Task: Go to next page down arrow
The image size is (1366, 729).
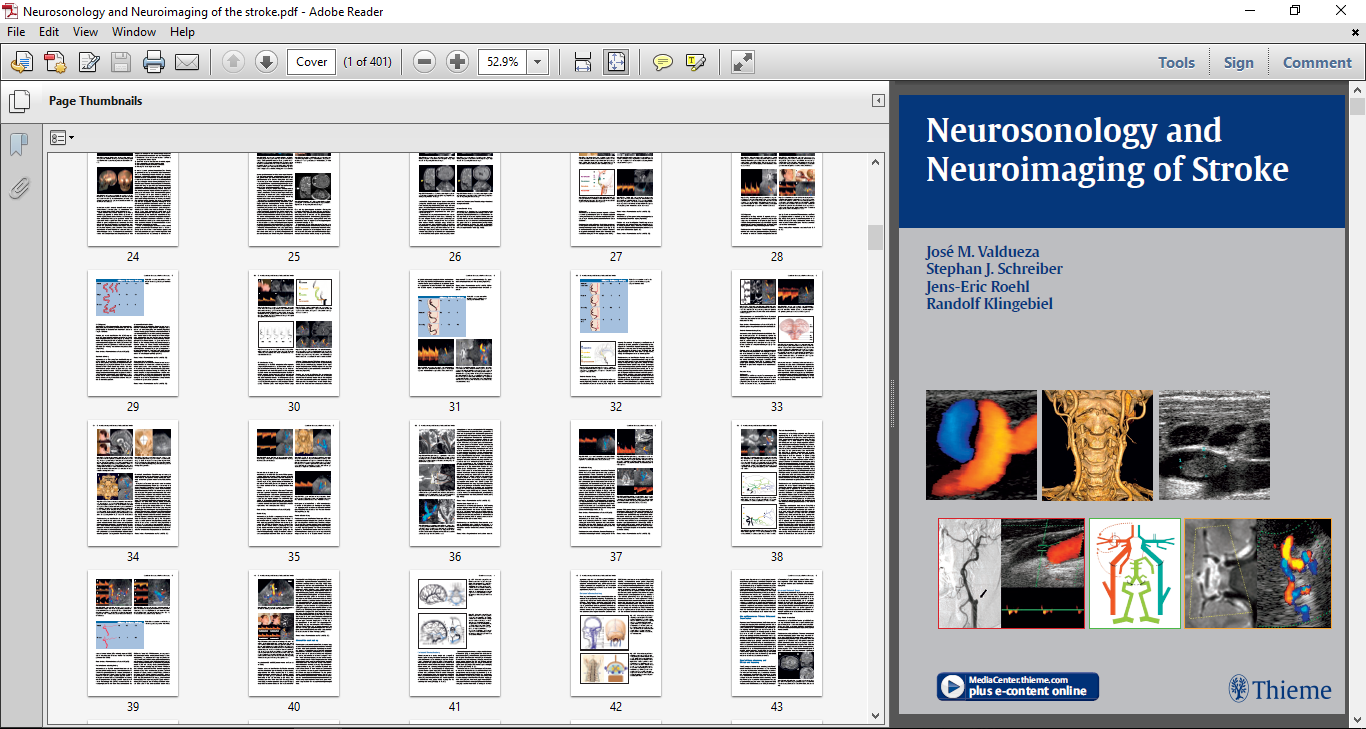Action: point(266,62)
